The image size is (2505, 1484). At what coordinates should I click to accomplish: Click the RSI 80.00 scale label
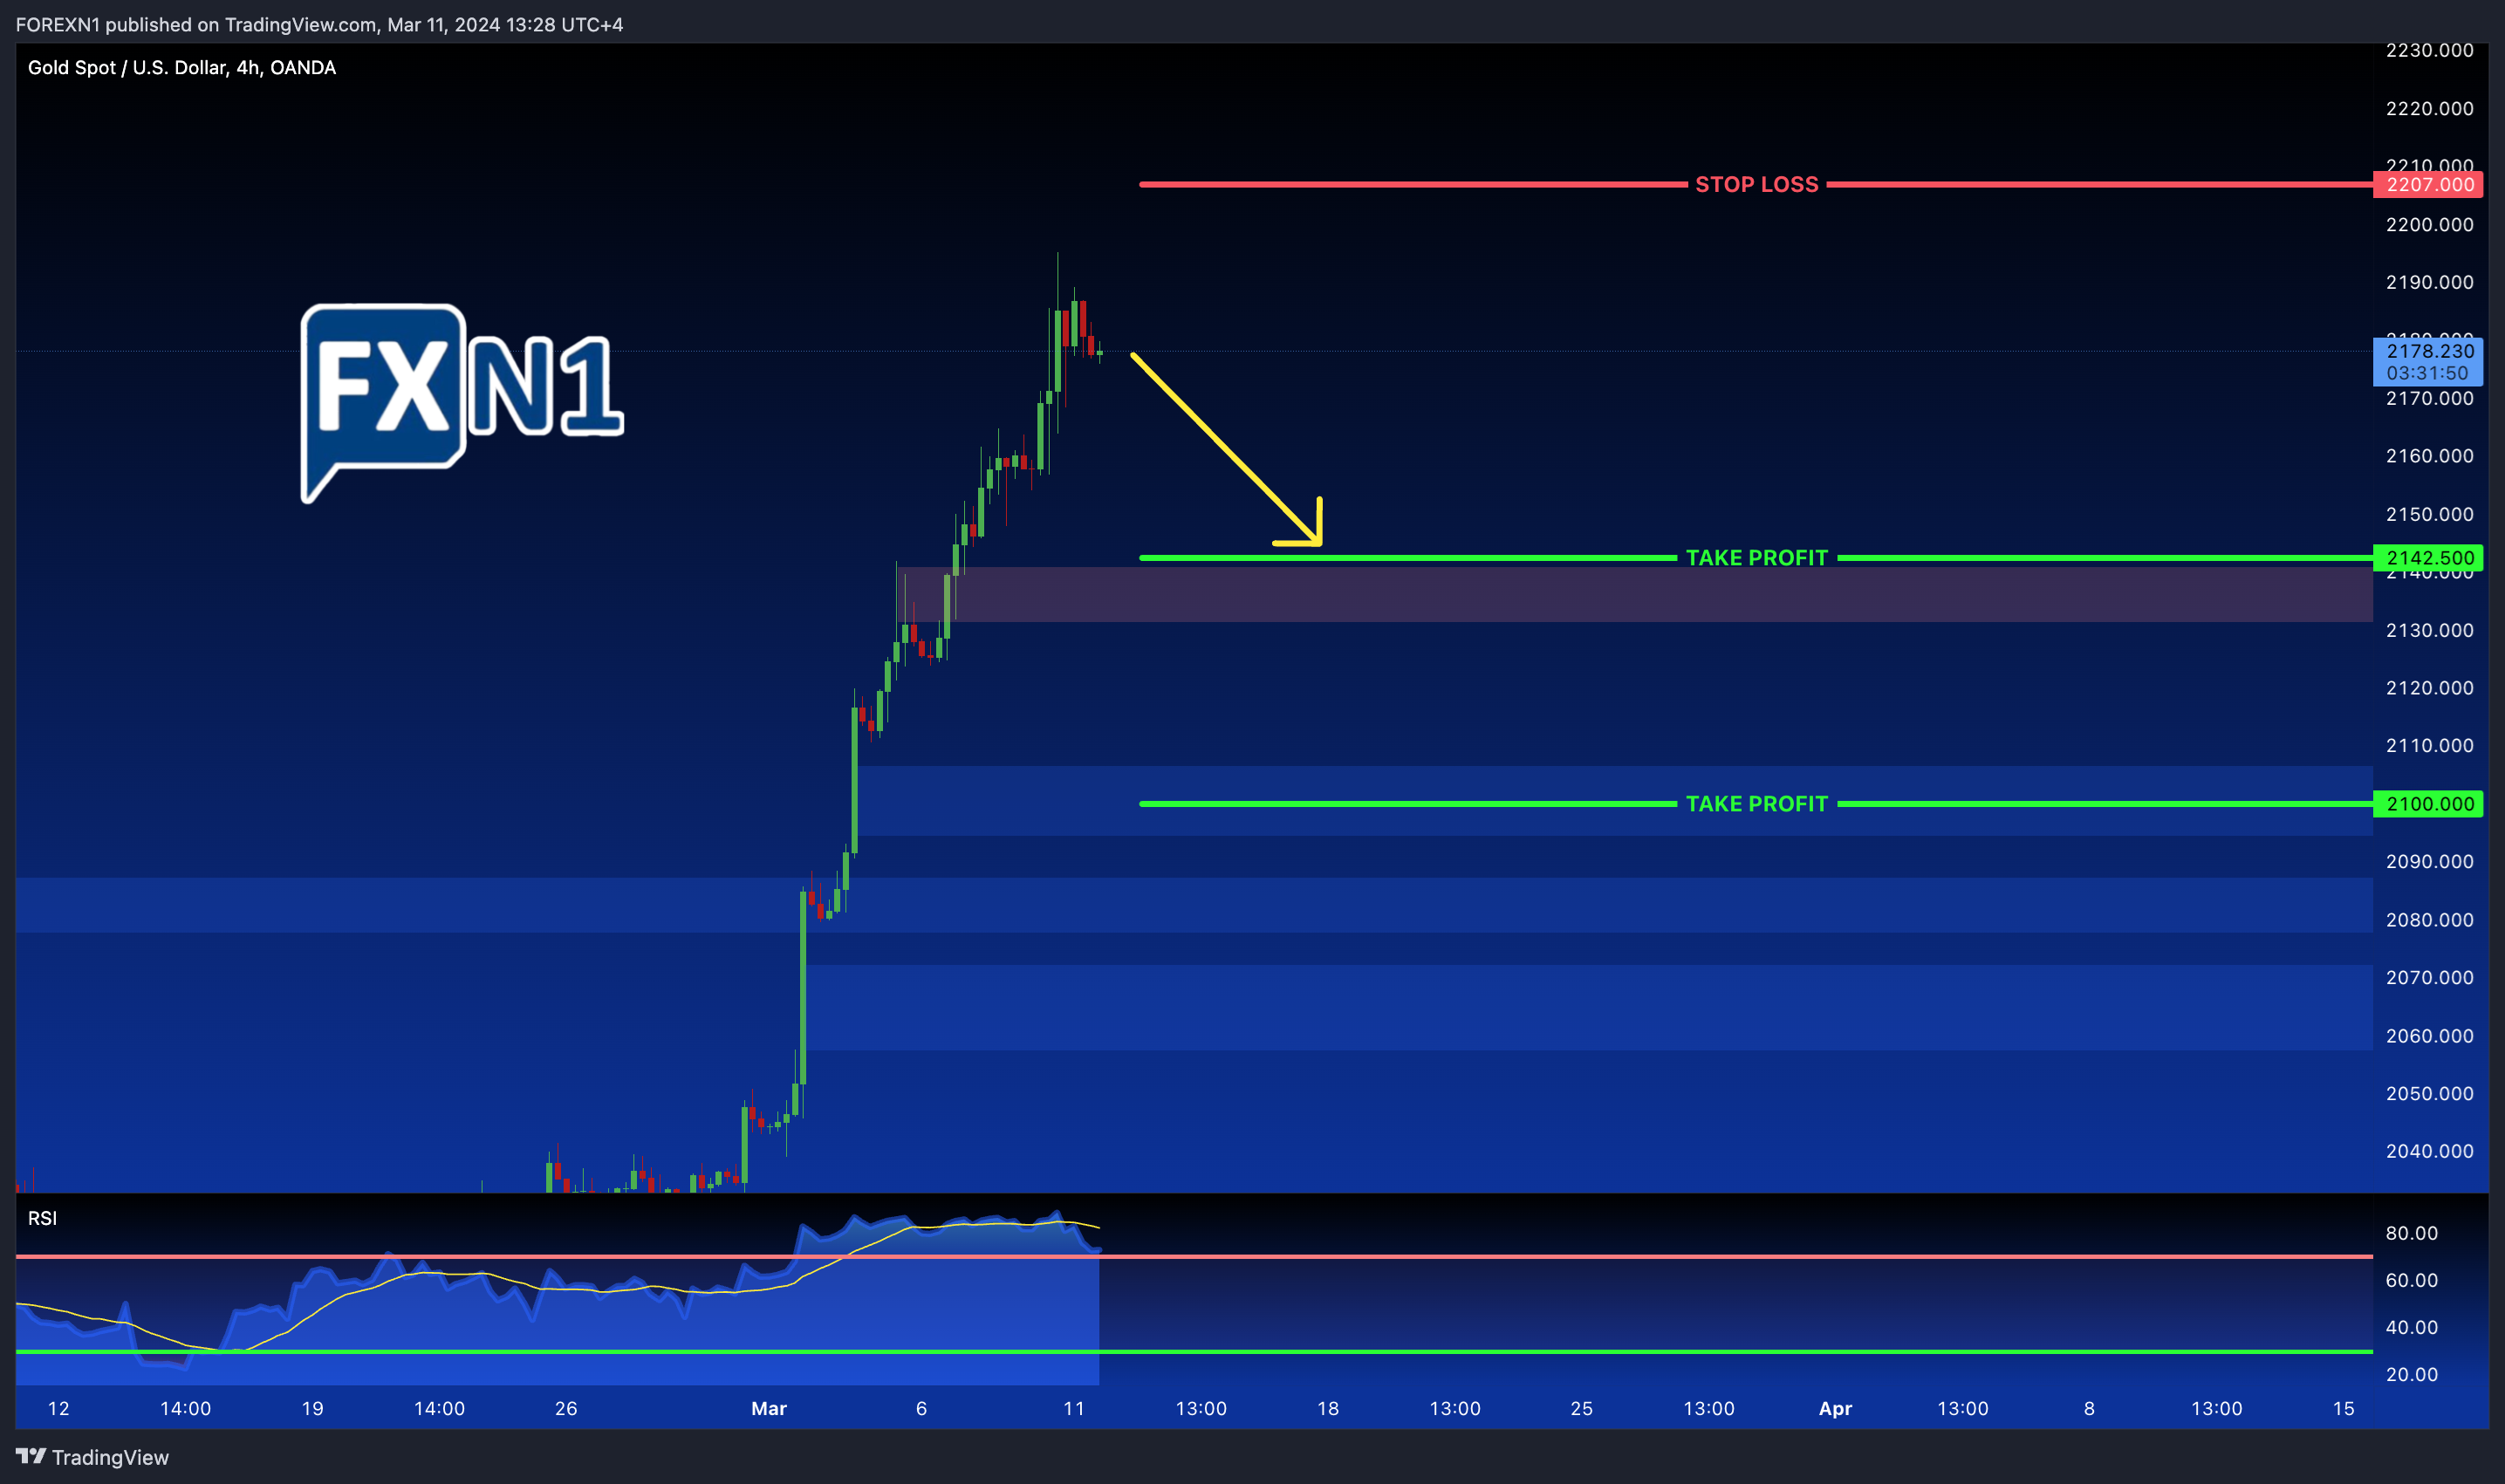(2411, 1233)
